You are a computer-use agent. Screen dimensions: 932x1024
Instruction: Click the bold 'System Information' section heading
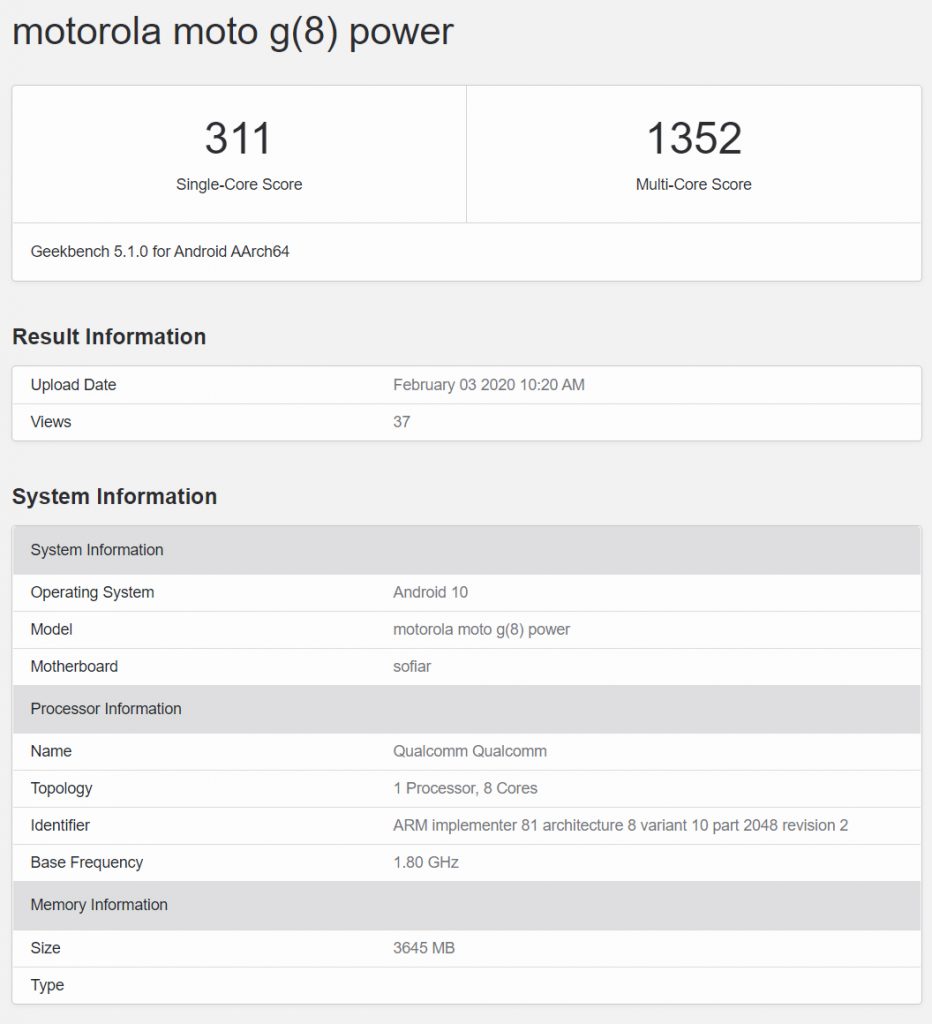click(114, 497)
